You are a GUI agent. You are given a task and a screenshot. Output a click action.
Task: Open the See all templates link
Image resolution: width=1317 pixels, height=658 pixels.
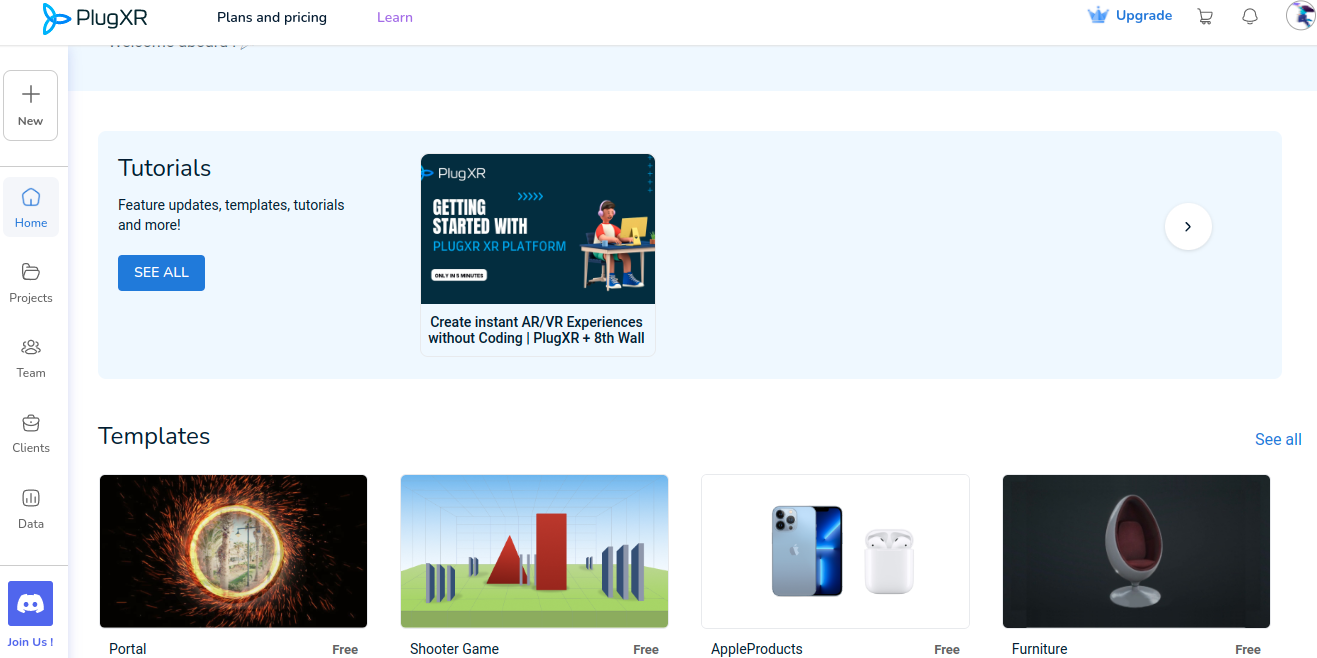point(1278,439)
